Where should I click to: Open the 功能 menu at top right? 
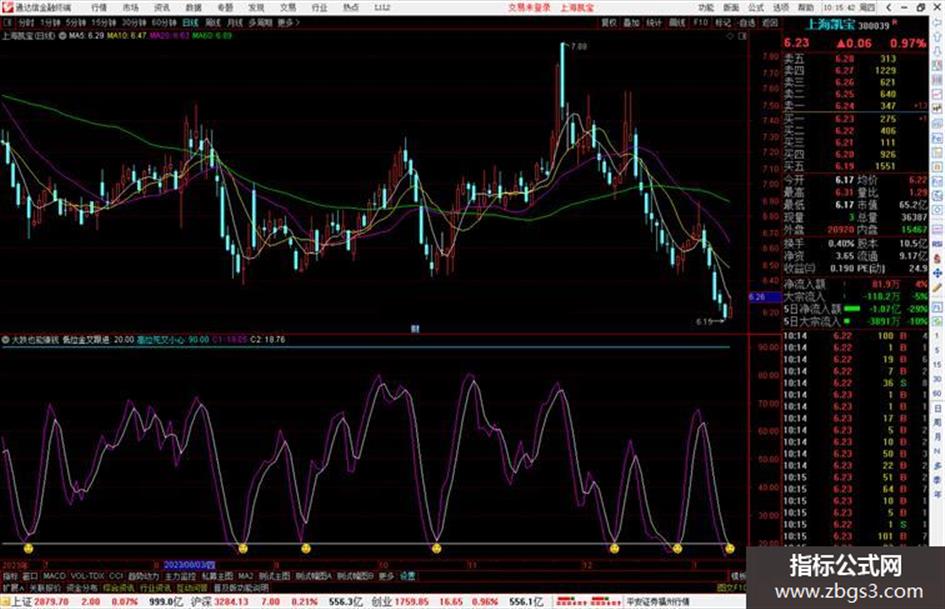click(x=706, y=7)
